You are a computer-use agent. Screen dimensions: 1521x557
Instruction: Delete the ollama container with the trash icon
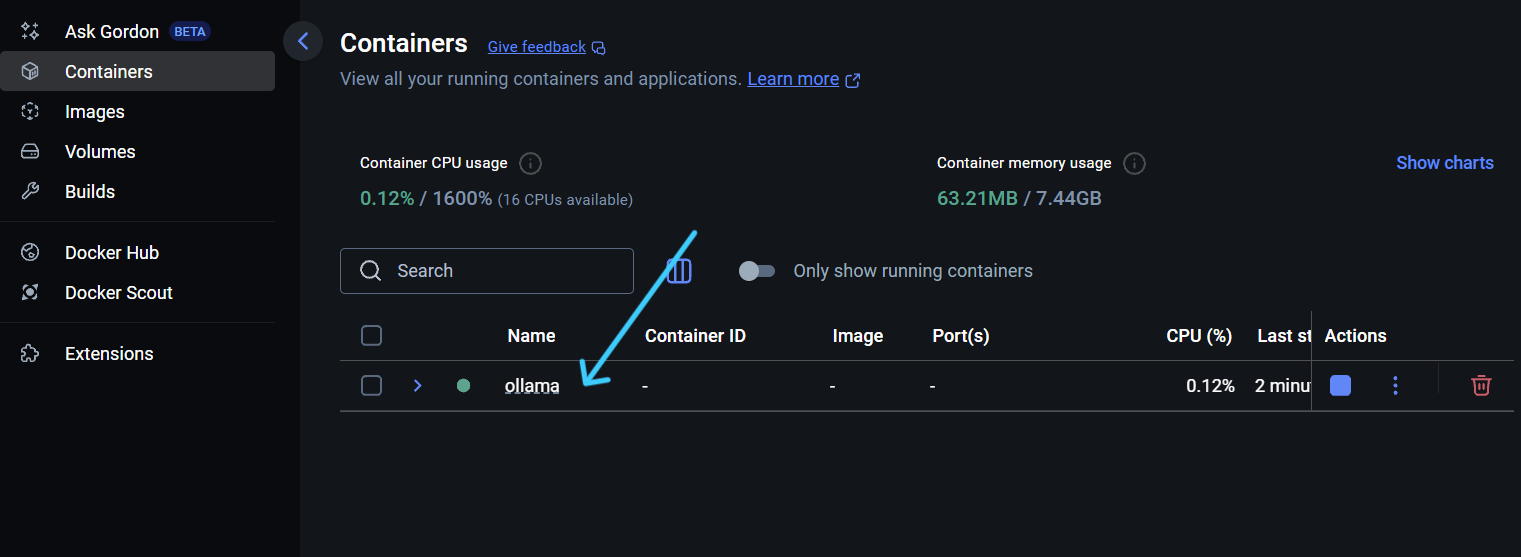click(x=1482, y=385)
